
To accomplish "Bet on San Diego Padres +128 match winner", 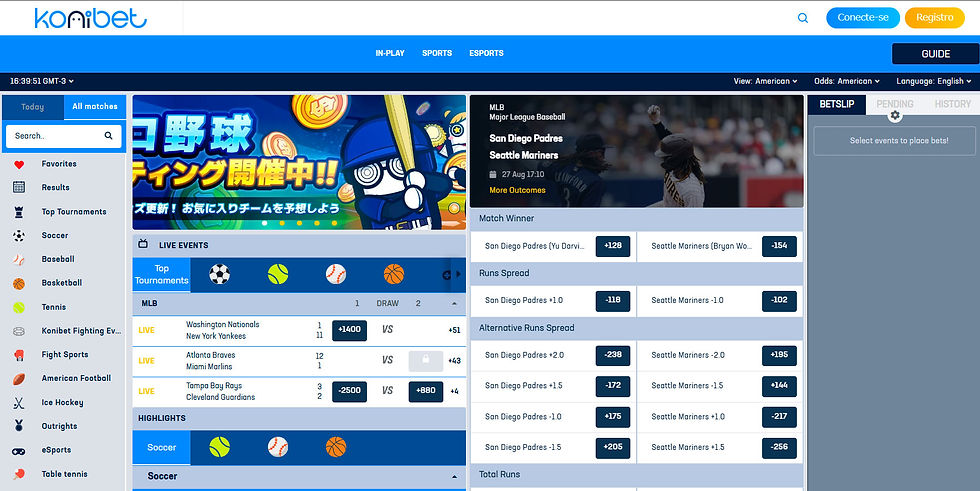I will pos(612,246).
